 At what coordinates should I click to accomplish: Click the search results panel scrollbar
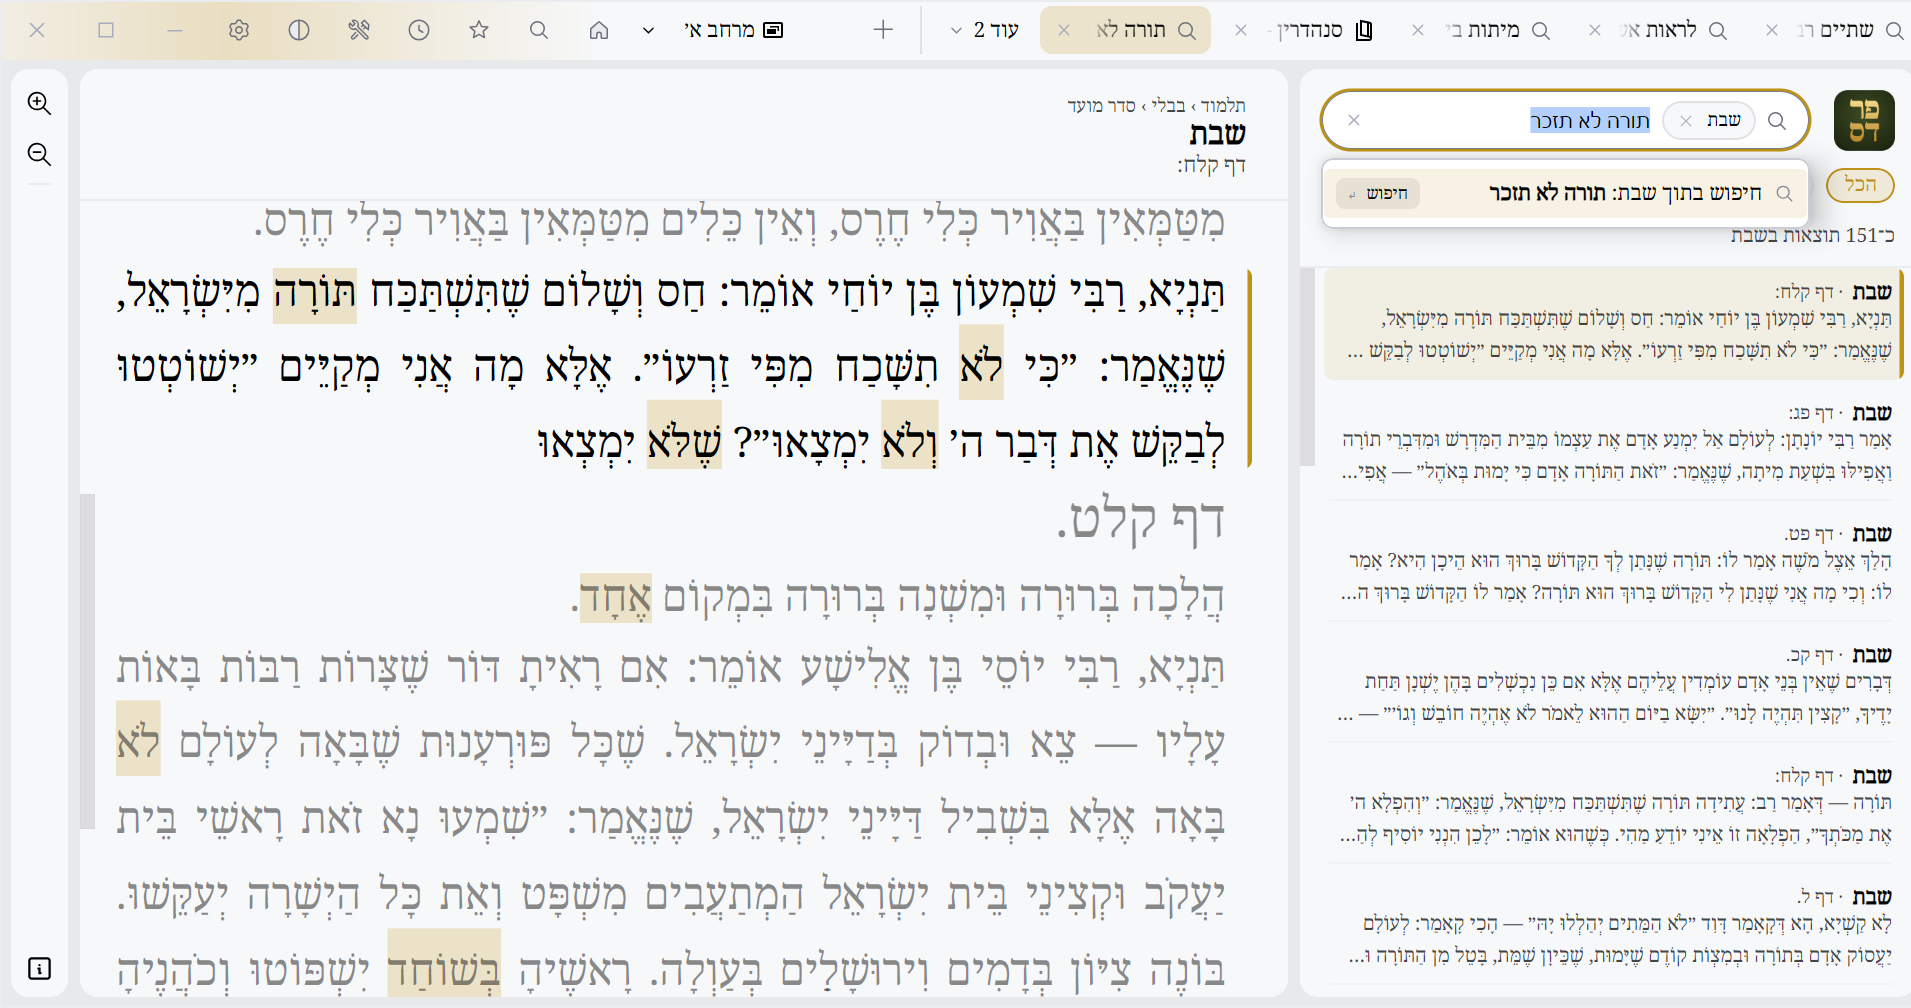click(1307, 365)
